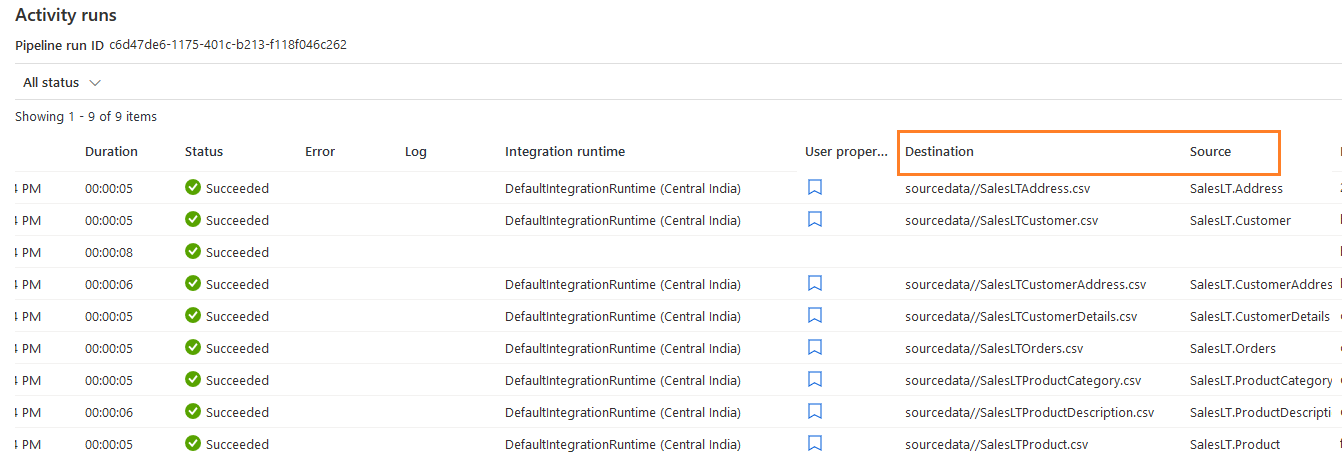
Task: Open the All status filter dropdown
Action: coord(62,83)
